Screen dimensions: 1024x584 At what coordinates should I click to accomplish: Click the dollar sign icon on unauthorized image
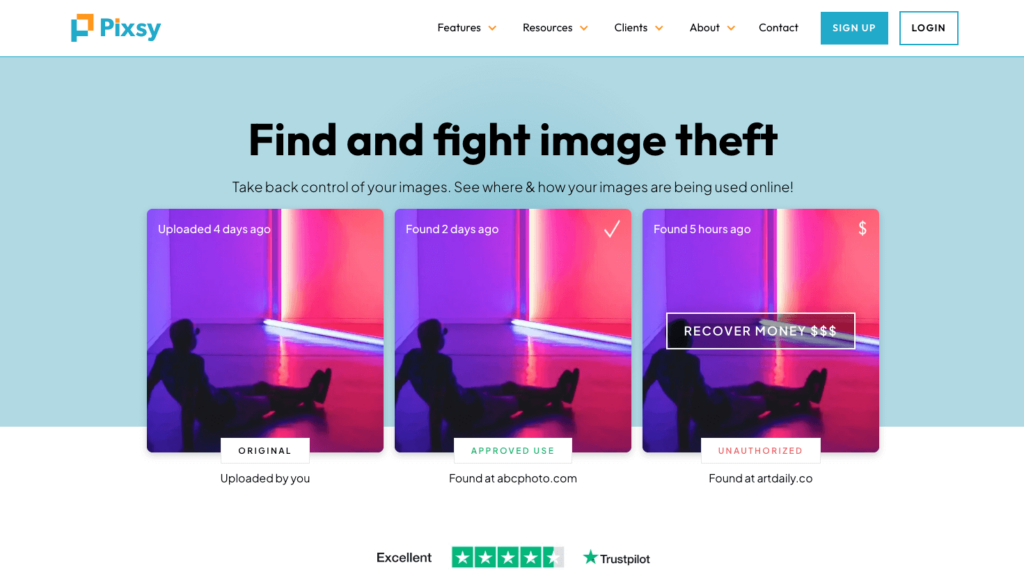coord(862,228)
